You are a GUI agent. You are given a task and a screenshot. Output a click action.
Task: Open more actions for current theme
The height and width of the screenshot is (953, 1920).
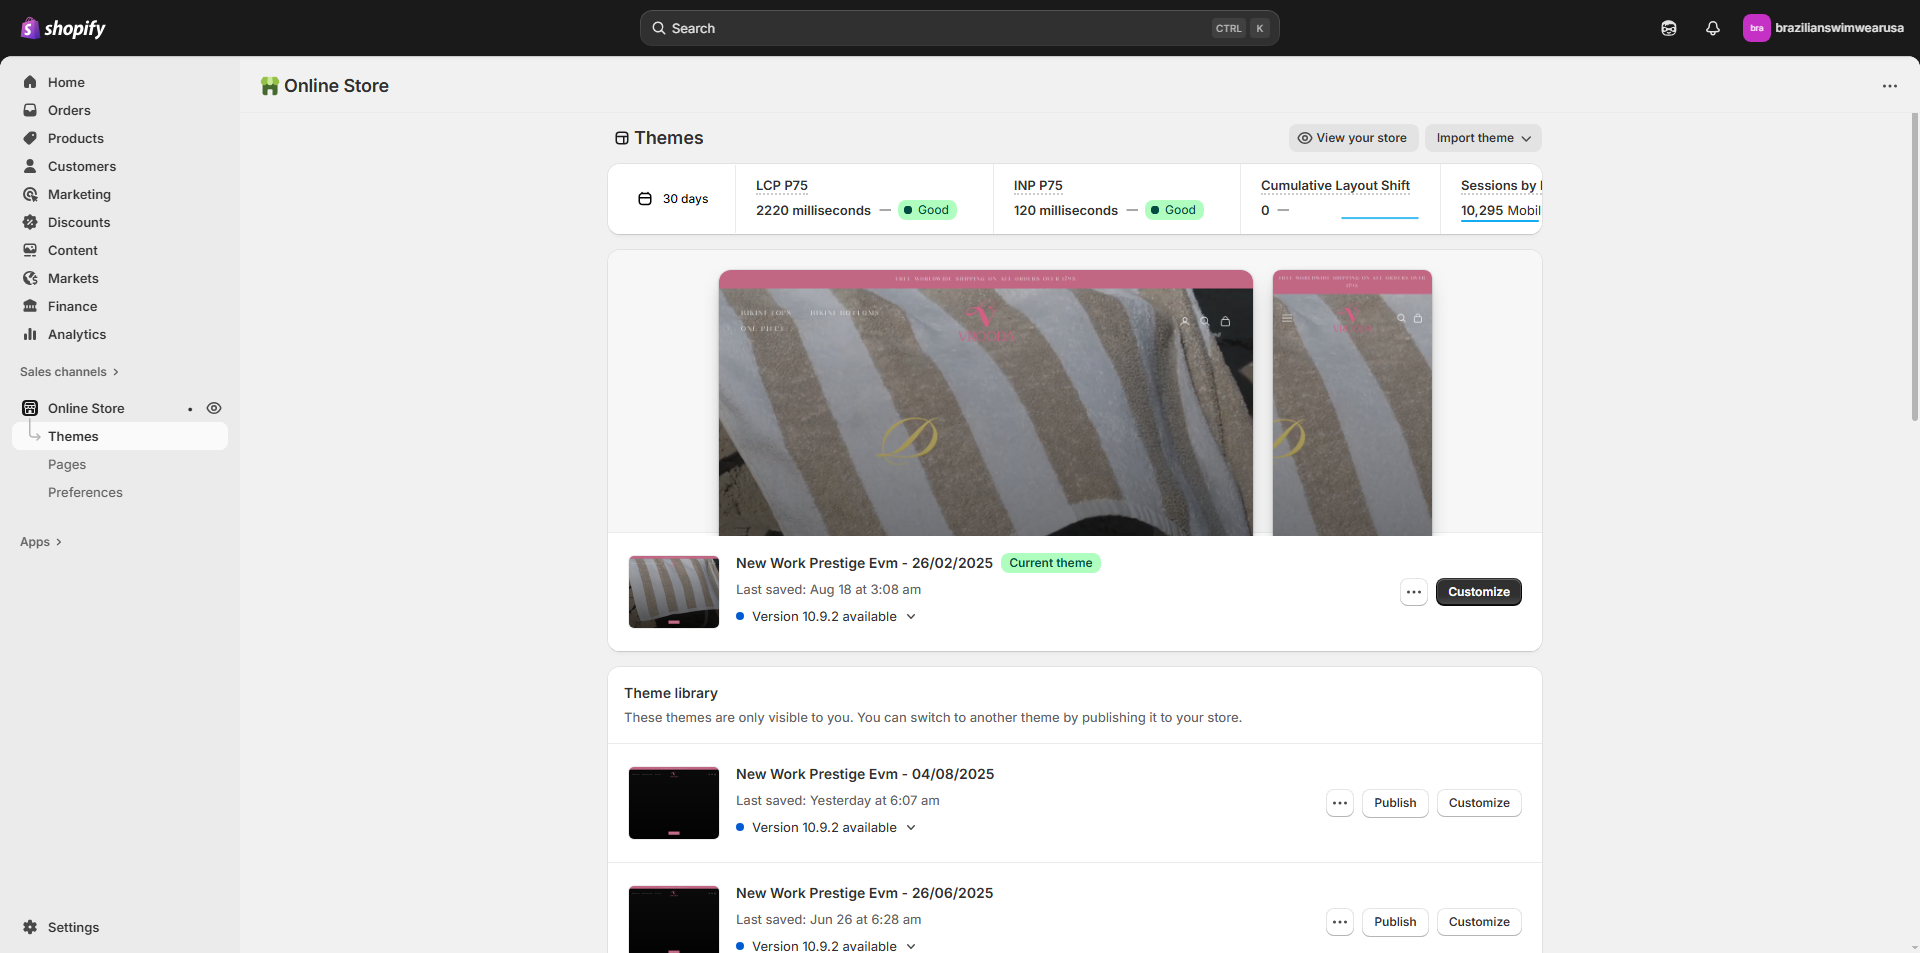1413,592
